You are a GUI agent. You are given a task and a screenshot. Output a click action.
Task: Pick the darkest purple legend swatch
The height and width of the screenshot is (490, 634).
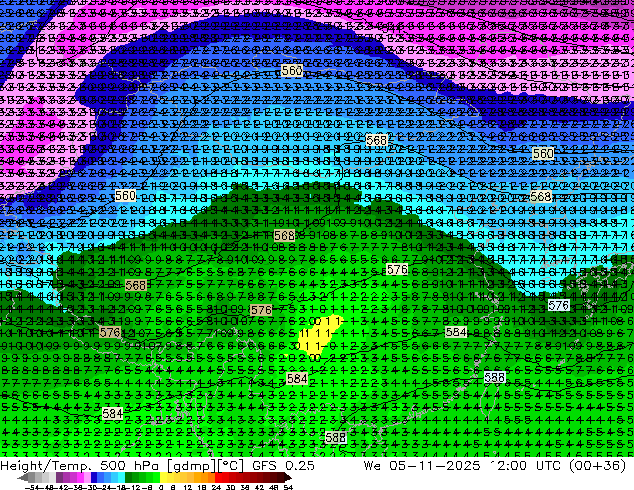[x=59, y=477]
